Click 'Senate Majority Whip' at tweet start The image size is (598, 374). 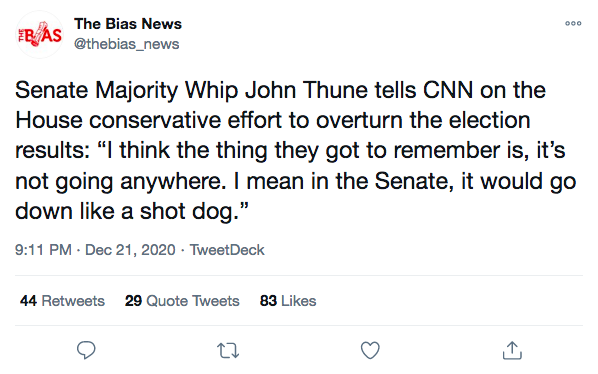tap(127, 91)
